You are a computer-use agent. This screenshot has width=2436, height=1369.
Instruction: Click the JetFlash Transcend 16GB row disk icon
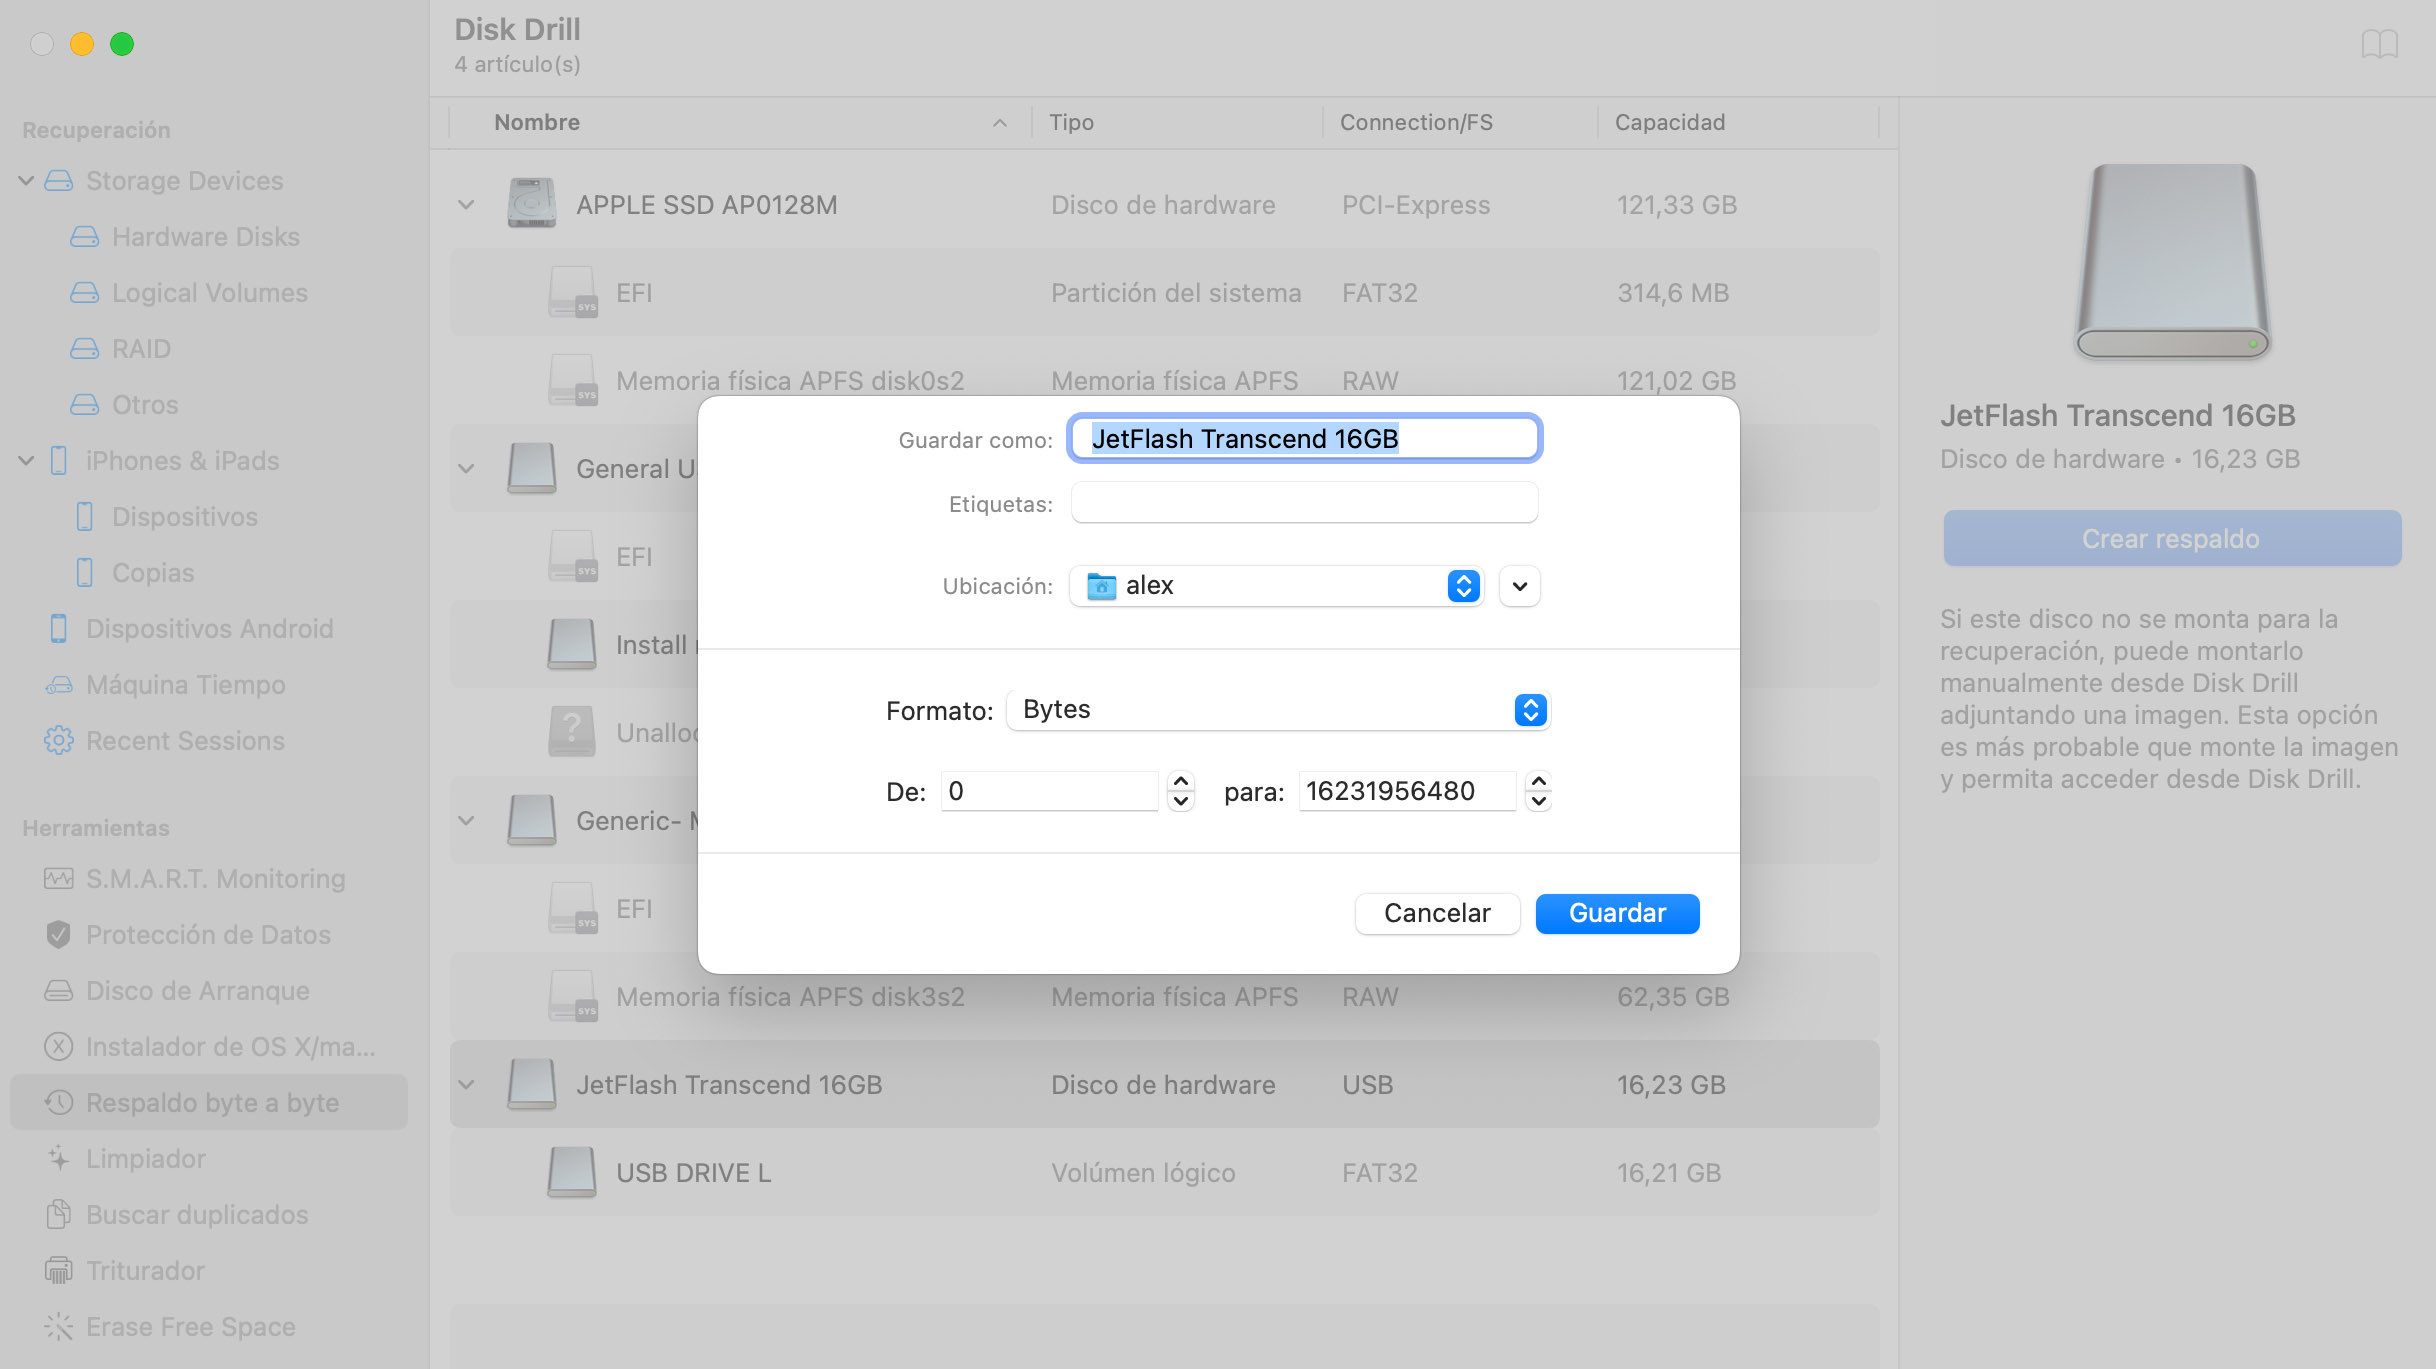pos(532,1084)
